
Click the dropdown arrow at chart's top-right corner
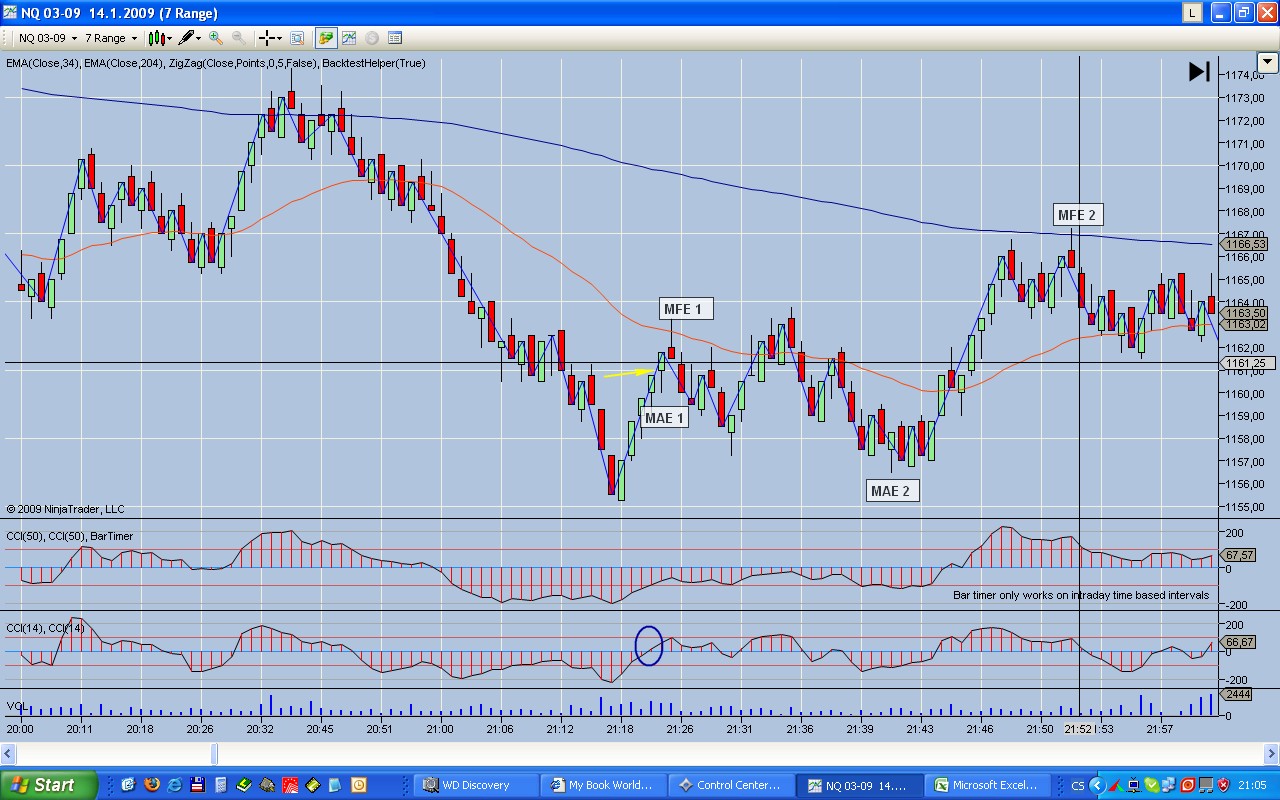tap(1268, 62)
